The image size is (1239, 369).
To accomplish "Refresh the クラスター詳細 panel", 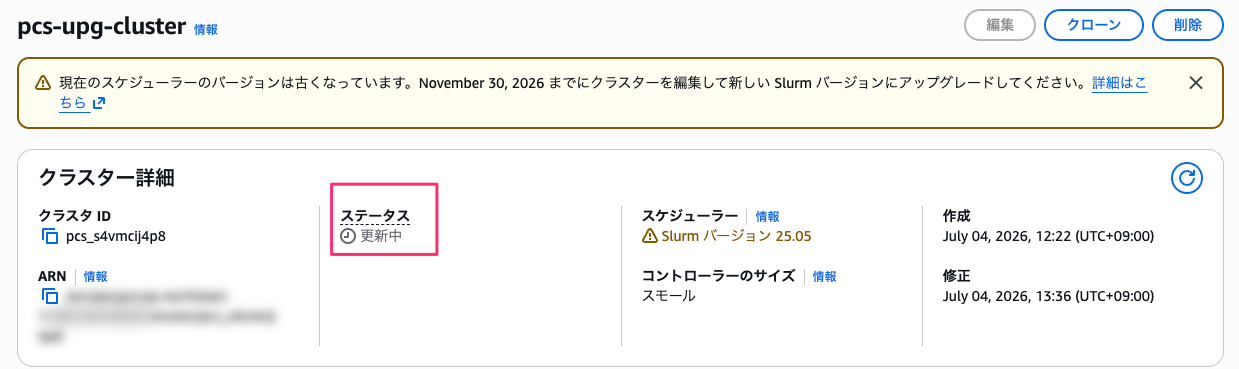I will pyautogui.click(x=1186, y=178).
